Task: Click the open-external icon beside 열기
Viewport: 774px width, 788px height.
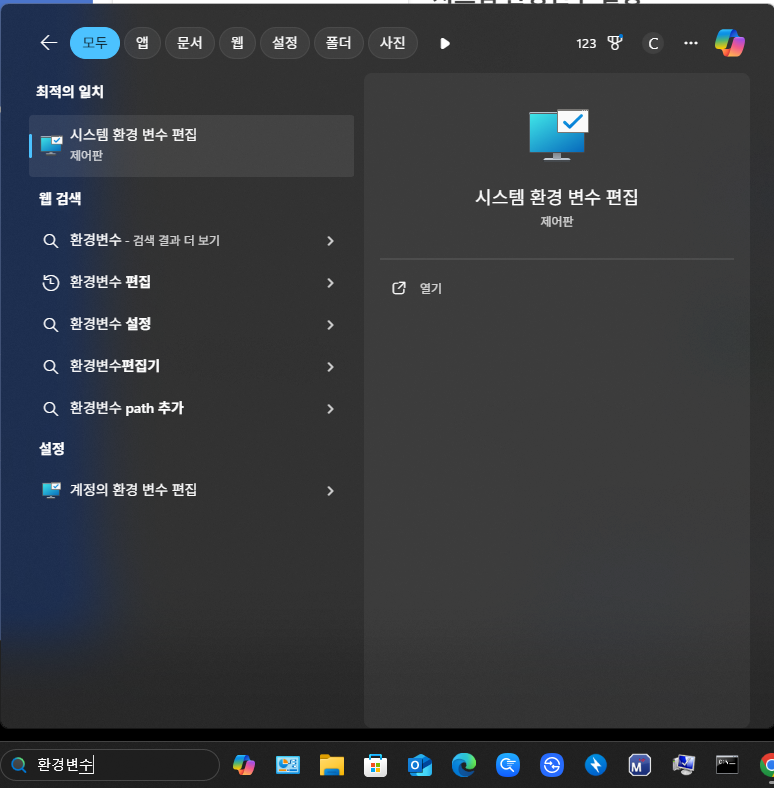Action: (x=399, y=288)
